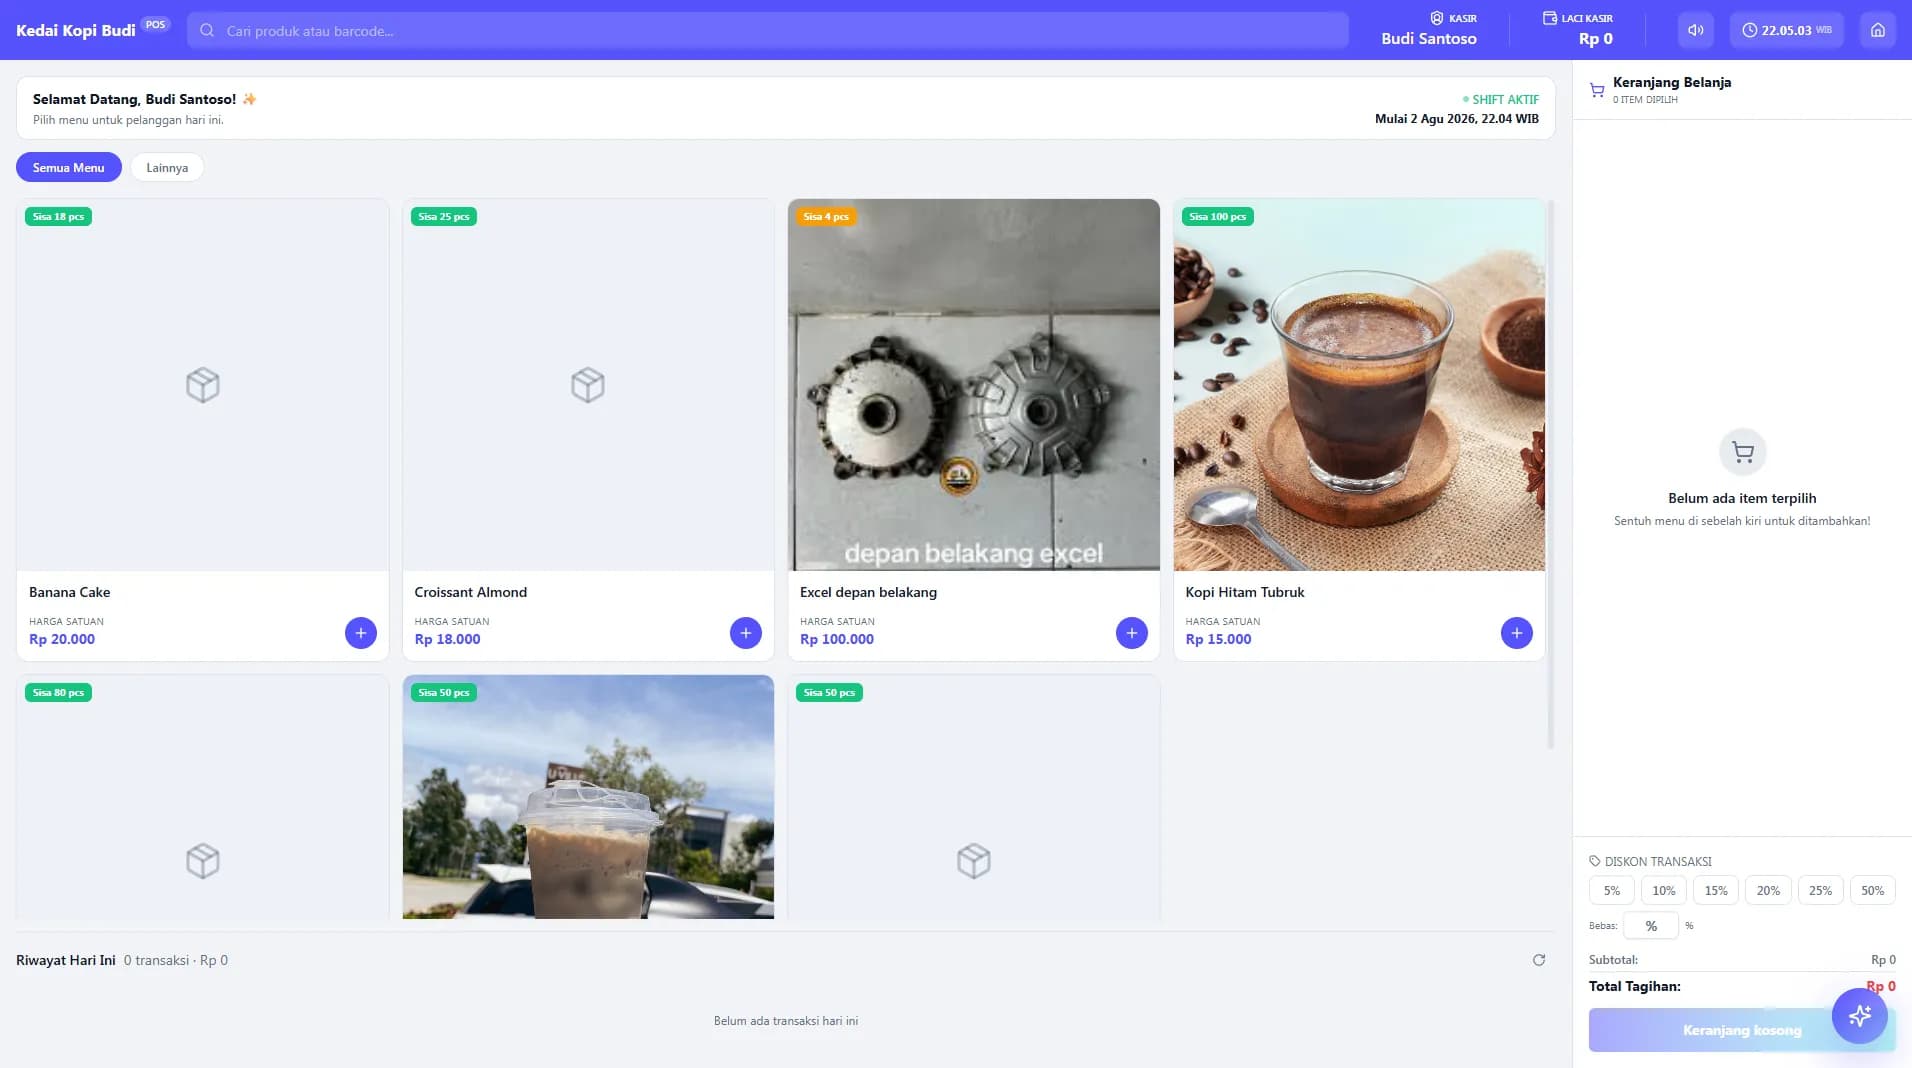Click the Rp 20.000 price

pyautogui.click(x=62, y=639)
